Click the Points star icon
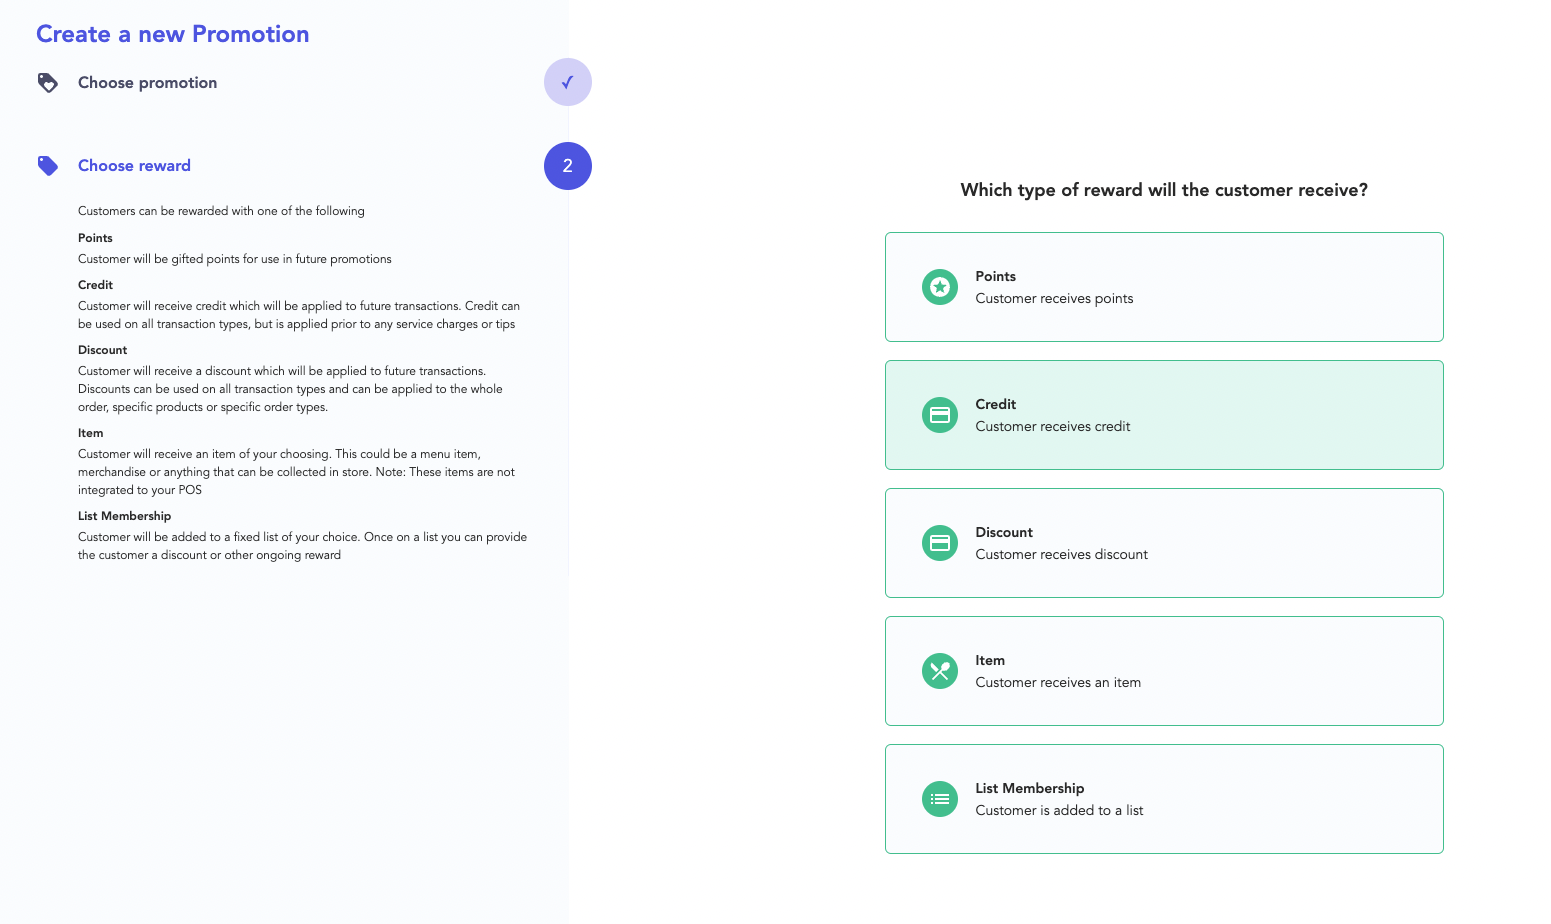Viewport: 1551px width, 924px height. click(x=939, y=287)
